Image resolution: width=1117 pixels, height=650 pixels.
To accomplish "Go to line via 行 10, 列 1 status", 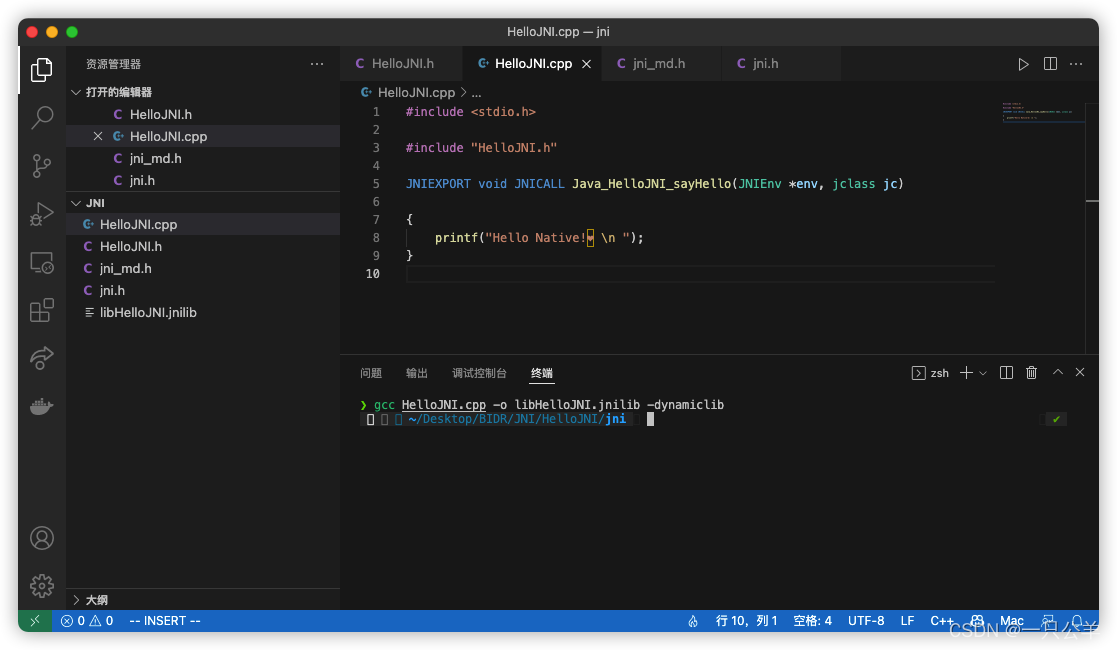I will tap(746, 621).
